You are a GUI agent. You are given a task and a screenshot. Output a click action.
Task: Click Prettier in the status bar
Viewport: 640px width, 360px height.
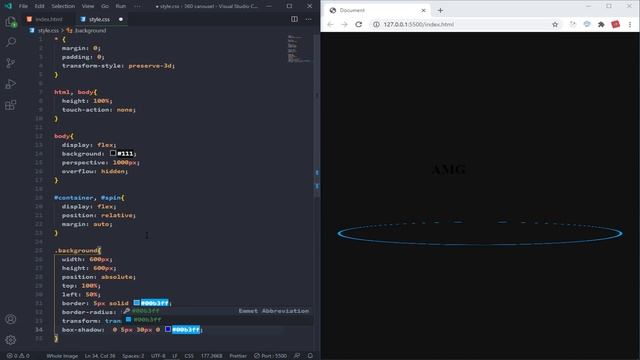(x=238, y=356)
